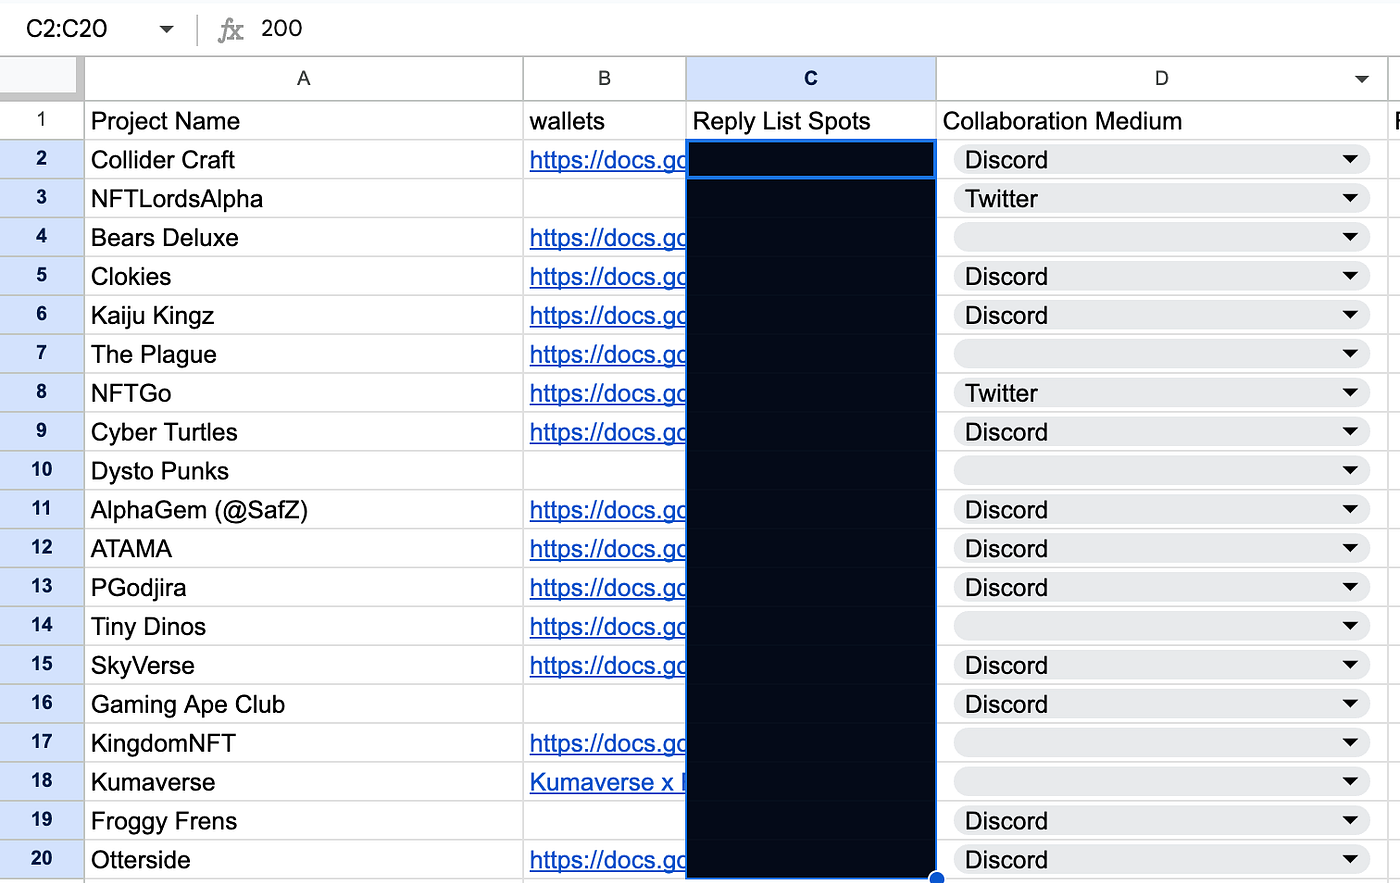Select row 20 header number

point(41,858)
